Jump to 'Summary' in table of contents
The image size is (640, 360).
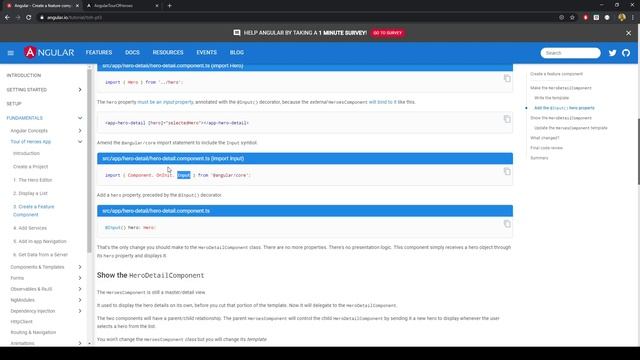(539, 158)
